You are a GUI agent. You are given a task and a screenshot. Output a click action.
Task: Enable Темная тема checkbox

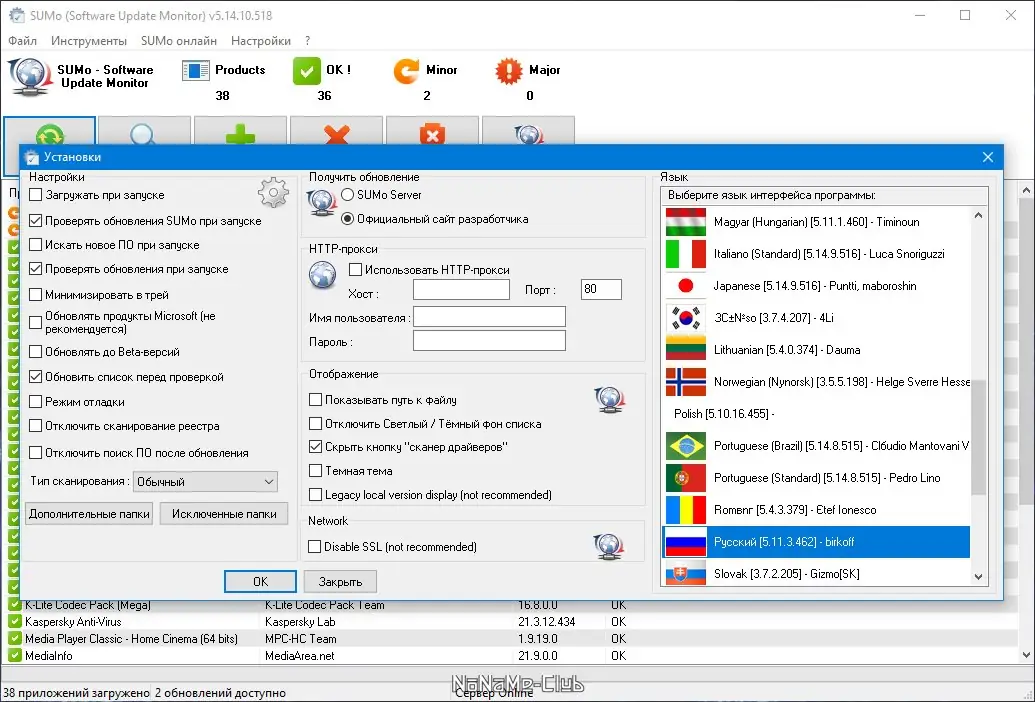(316, 470)
